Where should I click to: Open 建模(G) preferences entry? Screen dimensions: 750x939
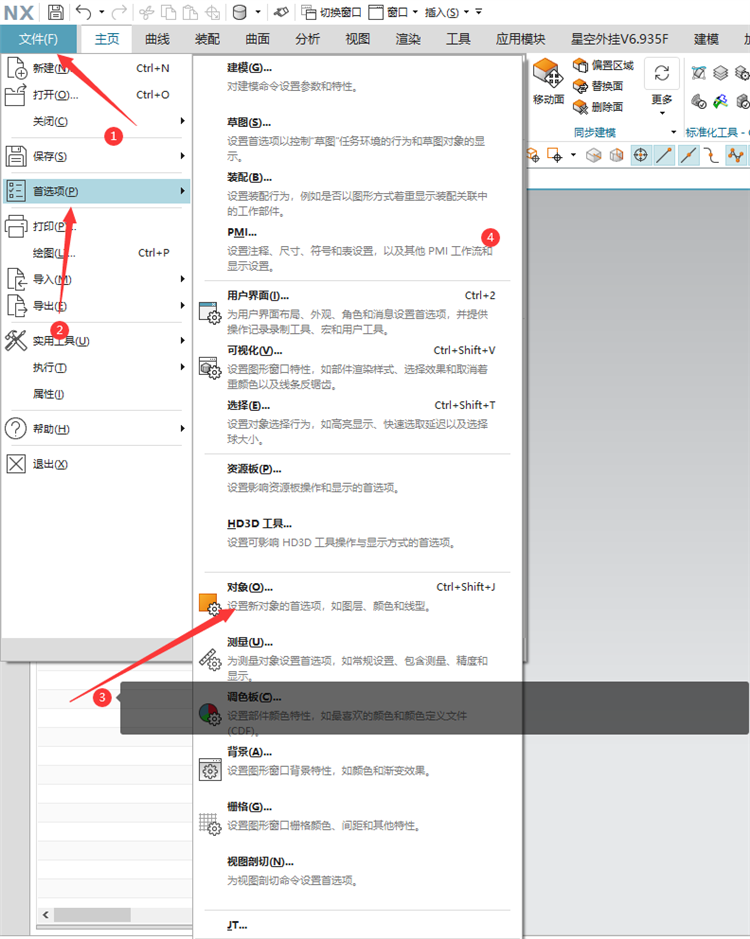358,77
